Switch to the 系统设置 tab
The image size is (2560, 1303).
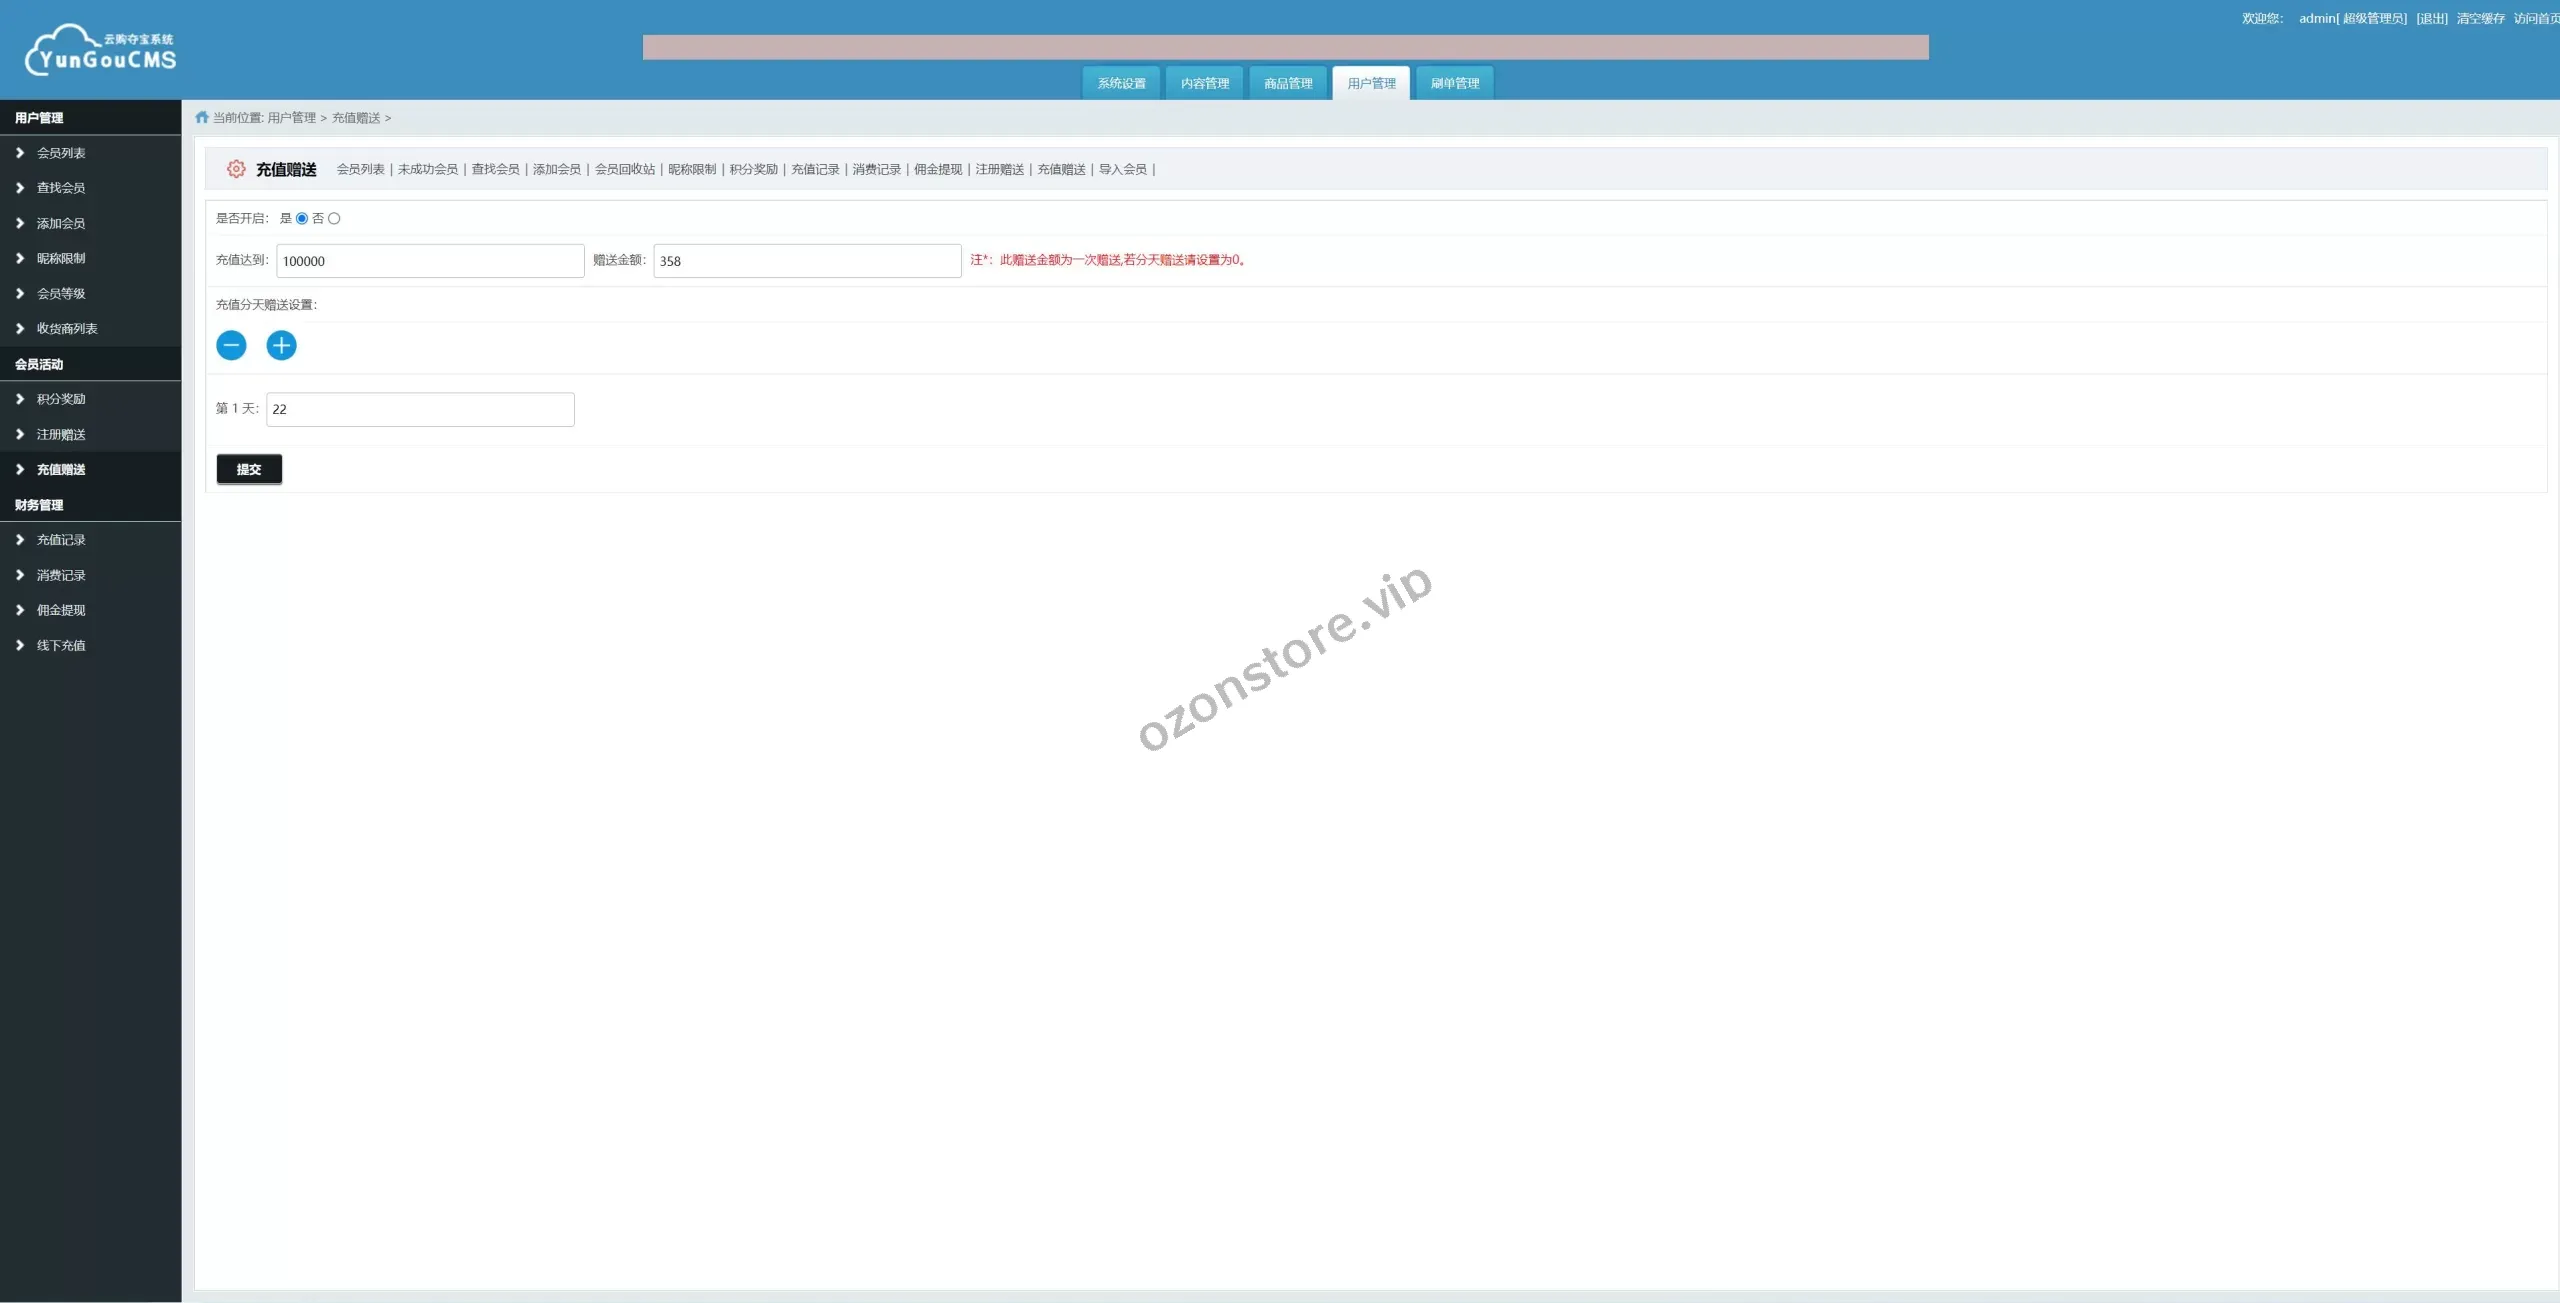pos(1121,83)
